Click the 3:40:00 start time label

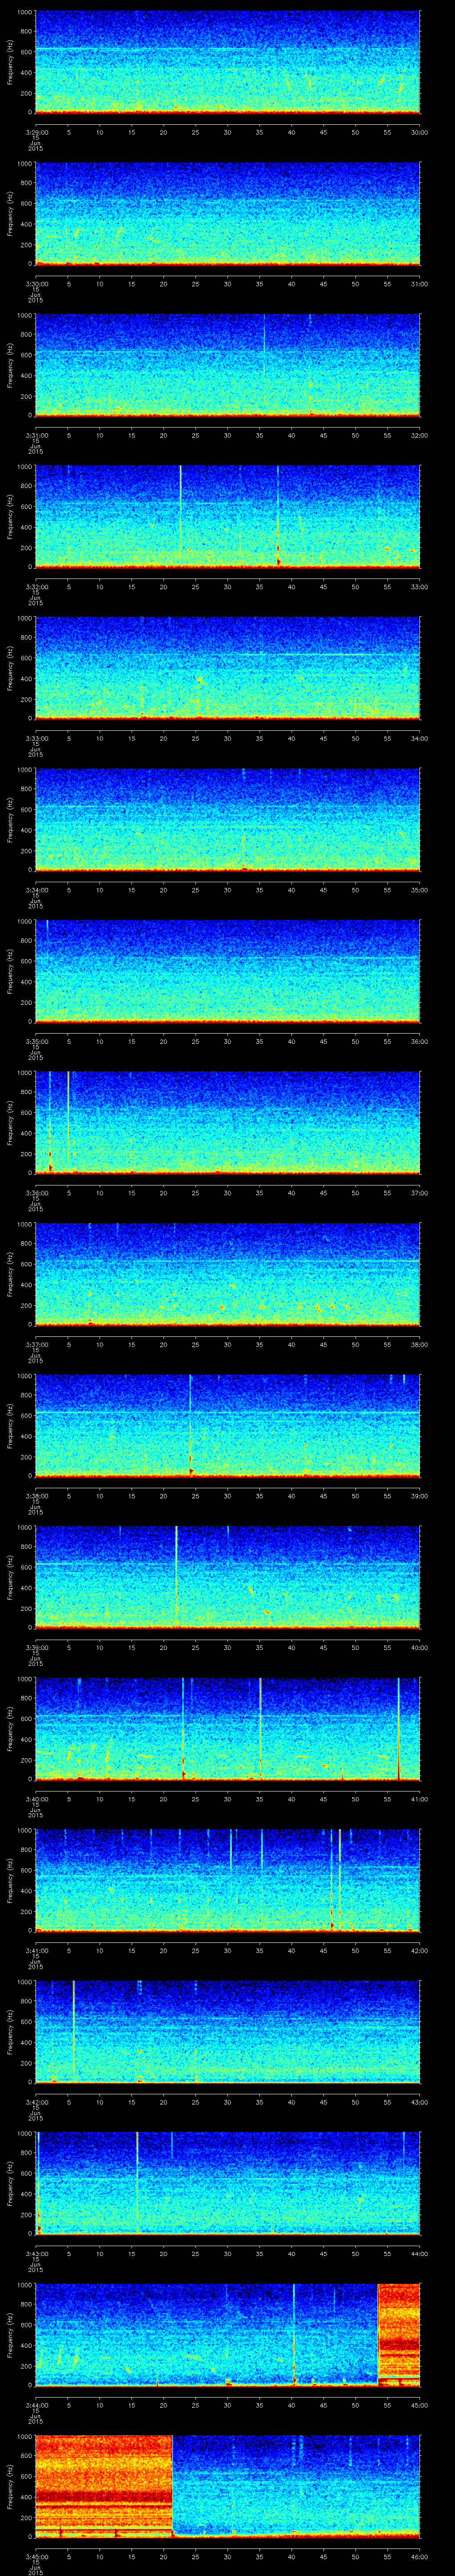coord(36,1799)
